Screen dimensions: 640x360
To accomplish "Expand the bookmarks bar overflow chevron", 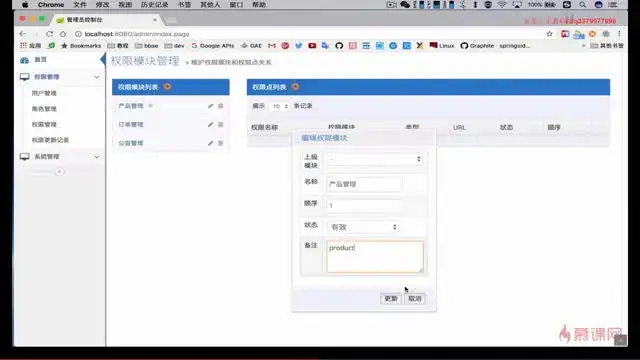I will [583, 46].
